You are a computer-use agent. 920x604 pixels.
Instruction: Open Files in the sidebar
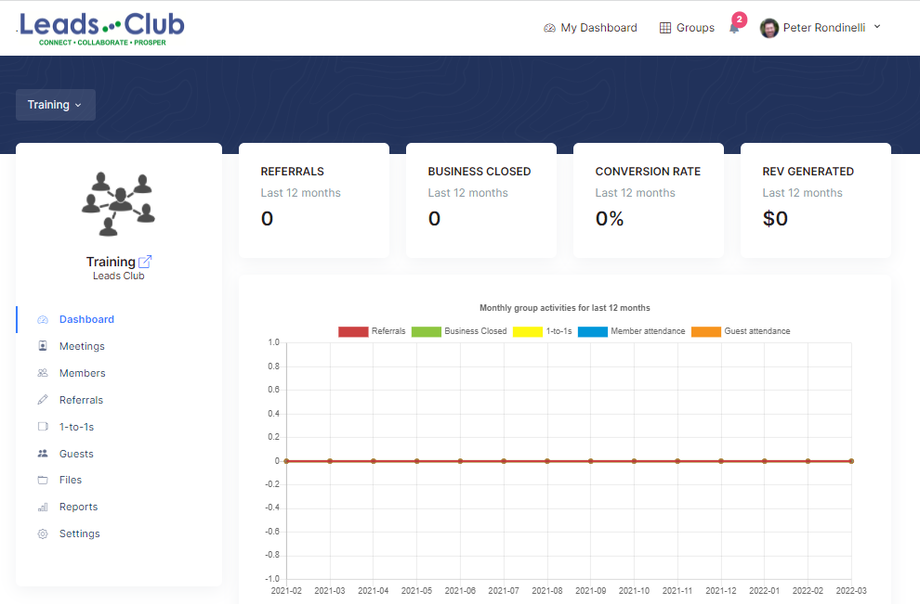point(70,480)
